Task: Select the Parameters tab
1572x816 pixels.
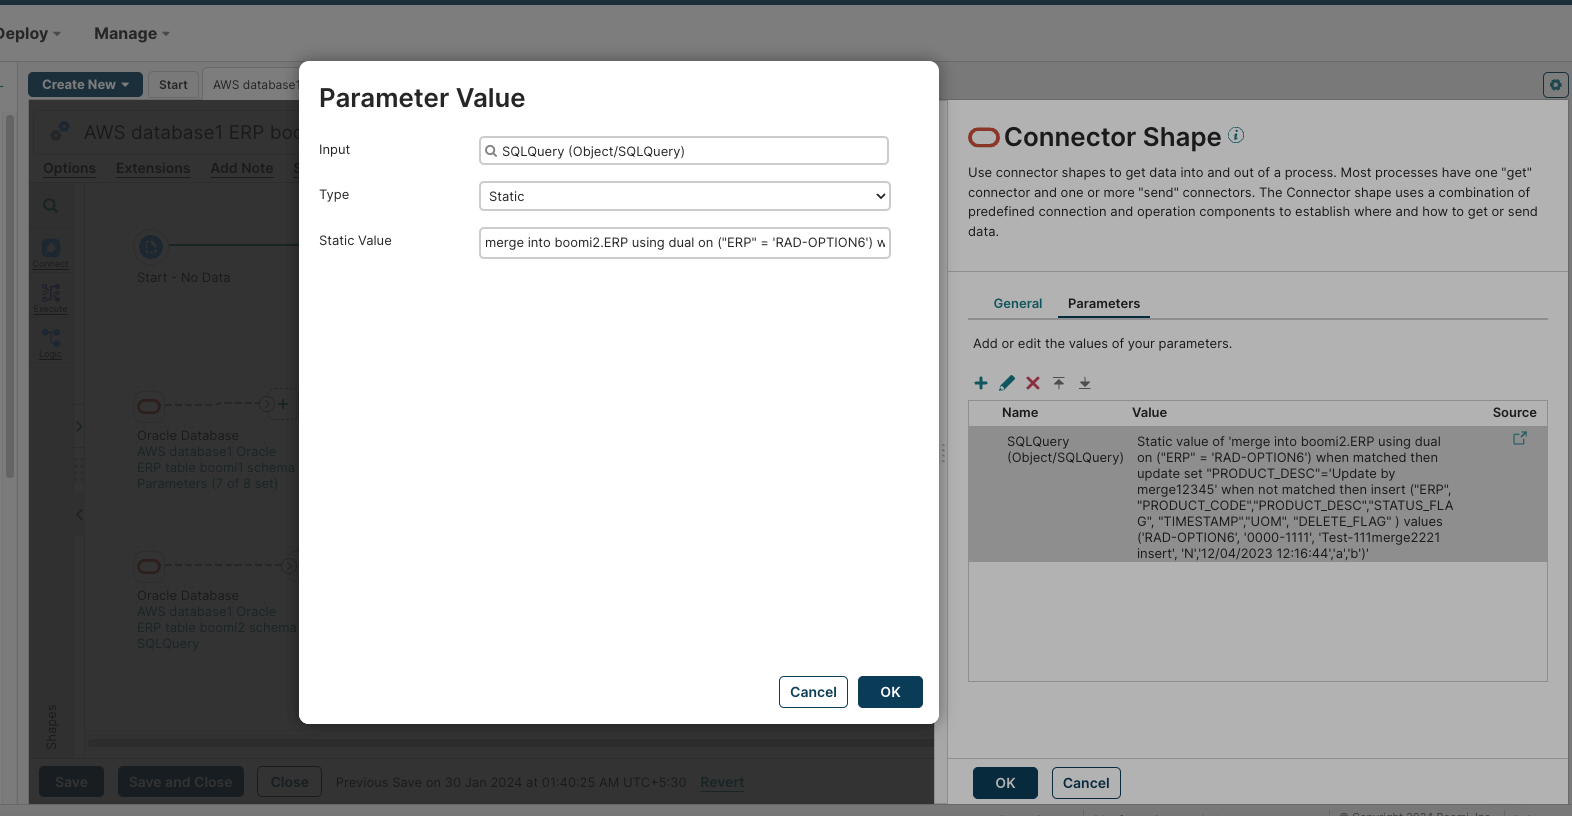Action: pyautogui.click(x=1103, y=304)
